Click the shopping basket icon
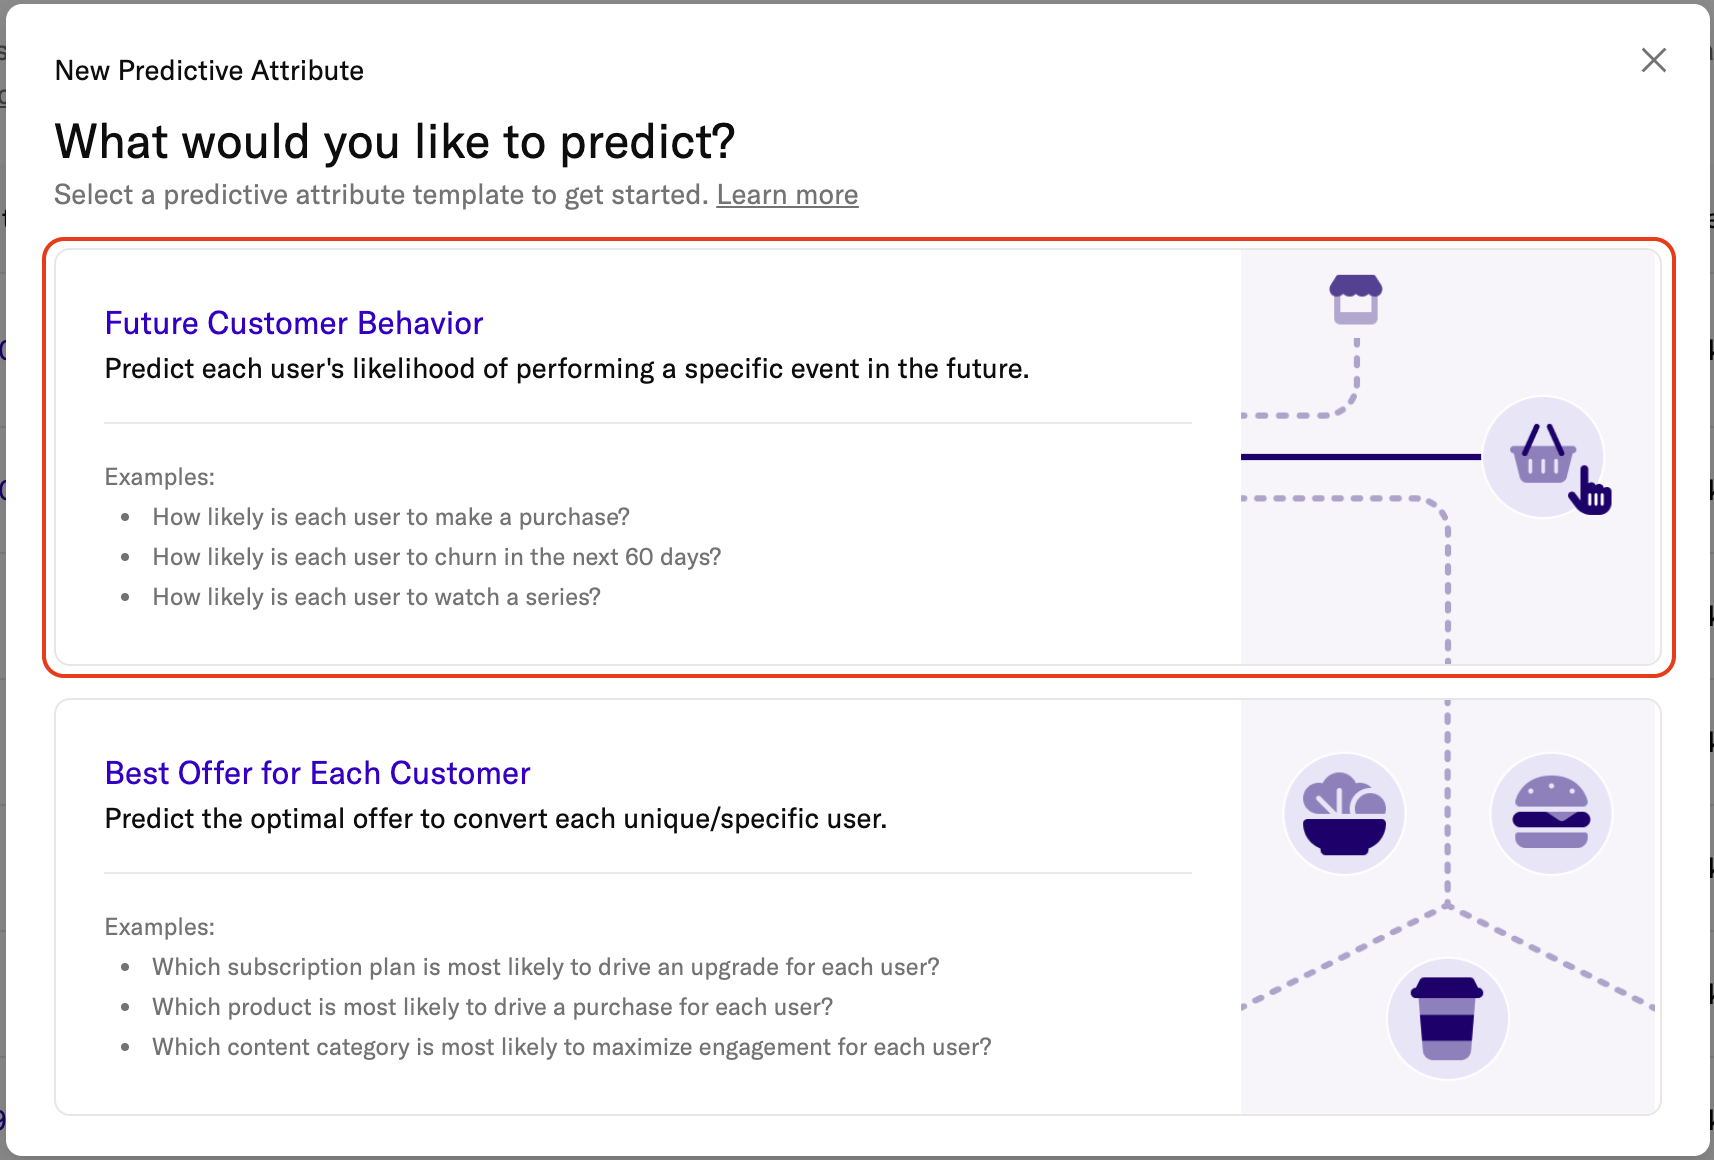 click(1541, 455)
